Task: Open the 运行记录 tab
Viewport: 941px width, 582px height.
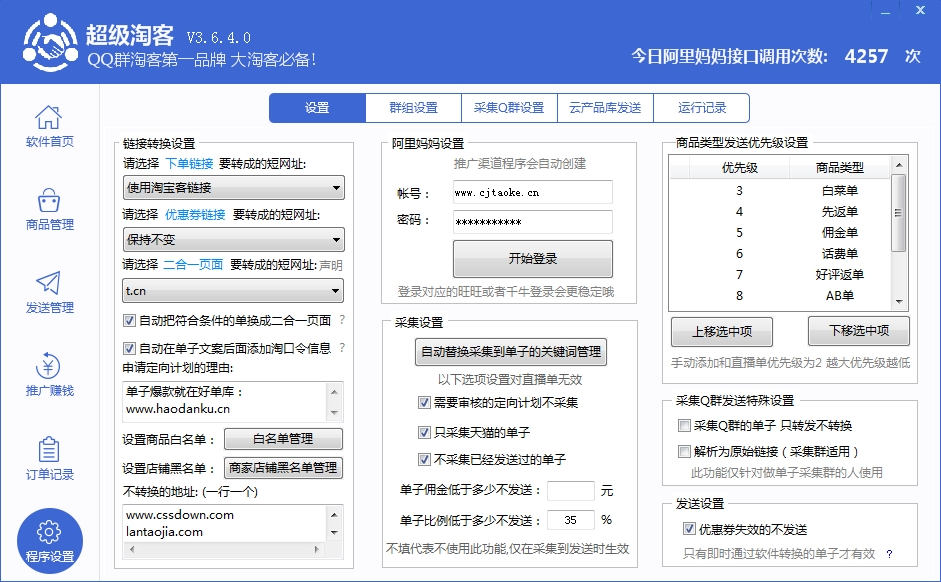Action: click(701, 108)
